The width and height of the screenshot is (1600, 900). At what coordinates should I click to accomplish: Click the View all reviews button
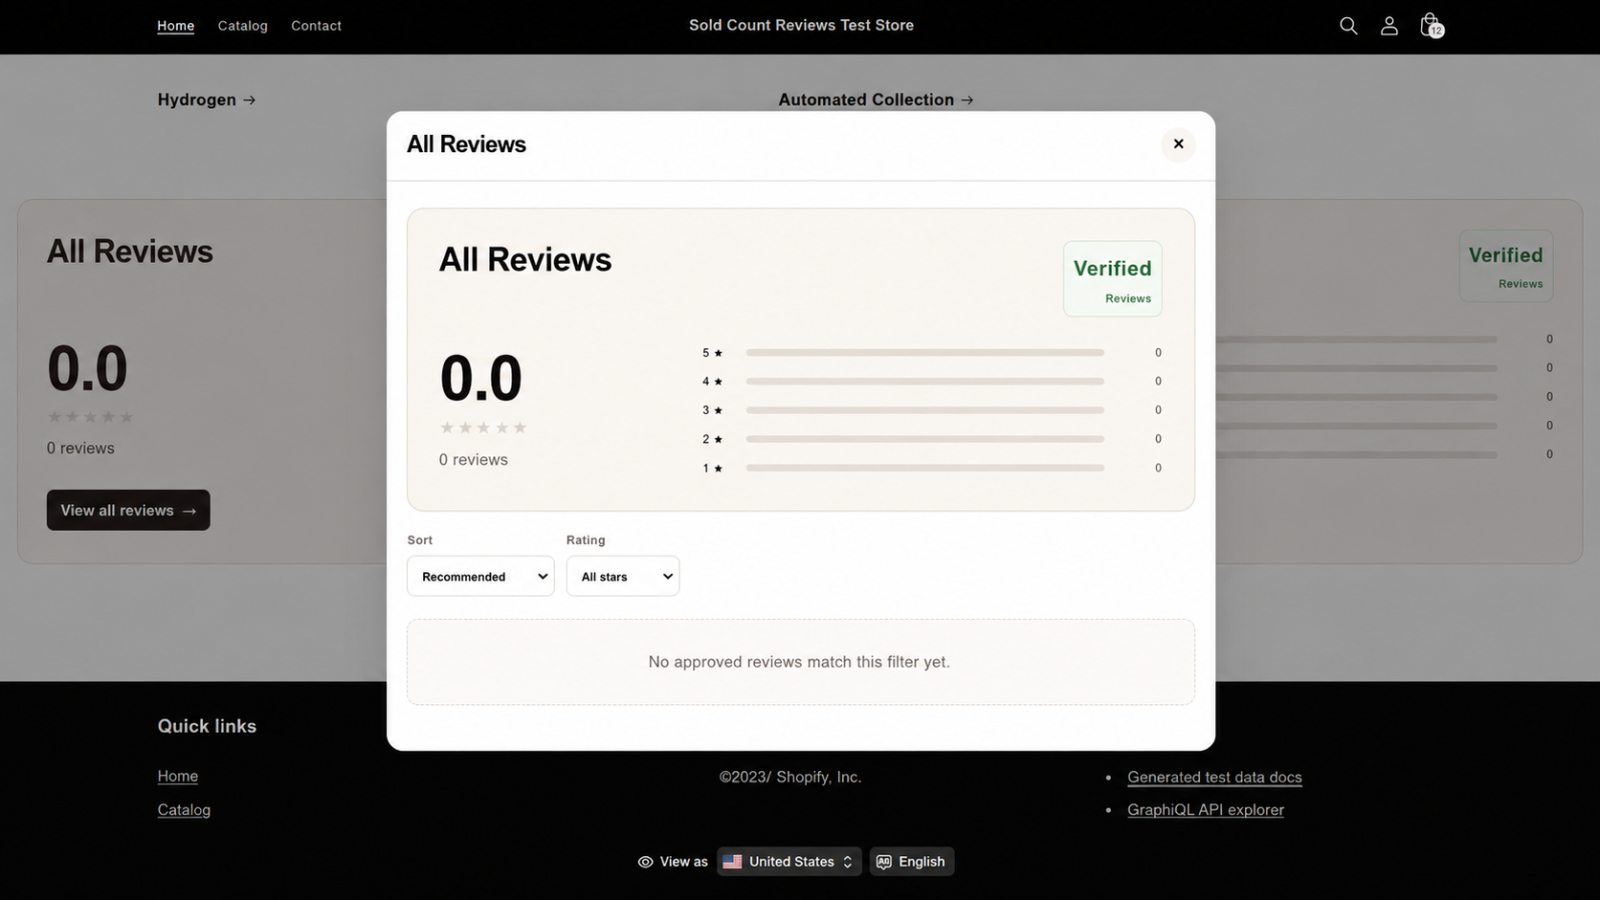(128, 510)
